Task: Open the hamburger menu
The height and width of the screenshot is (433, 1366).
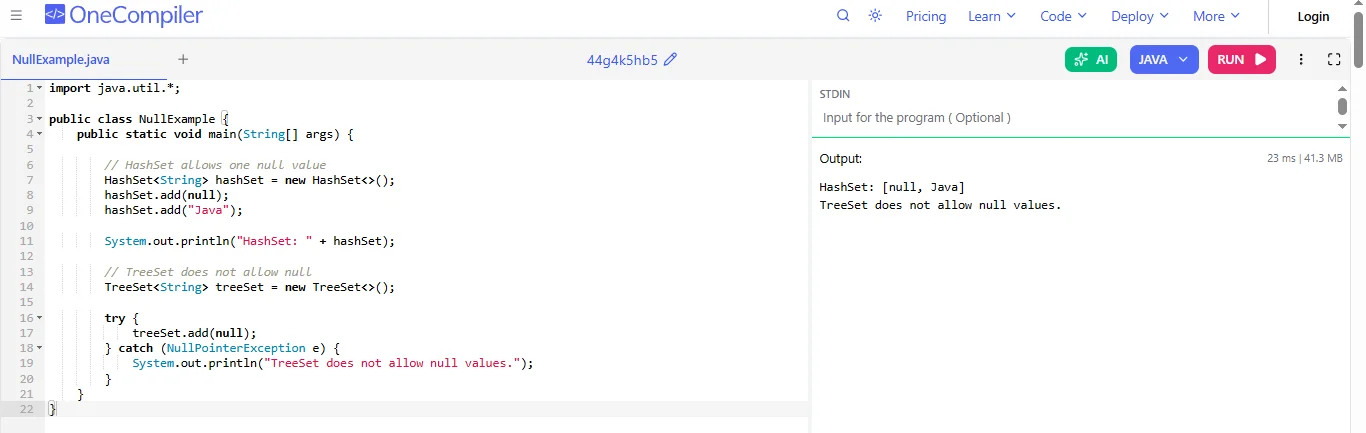Action: click(16, 16)
